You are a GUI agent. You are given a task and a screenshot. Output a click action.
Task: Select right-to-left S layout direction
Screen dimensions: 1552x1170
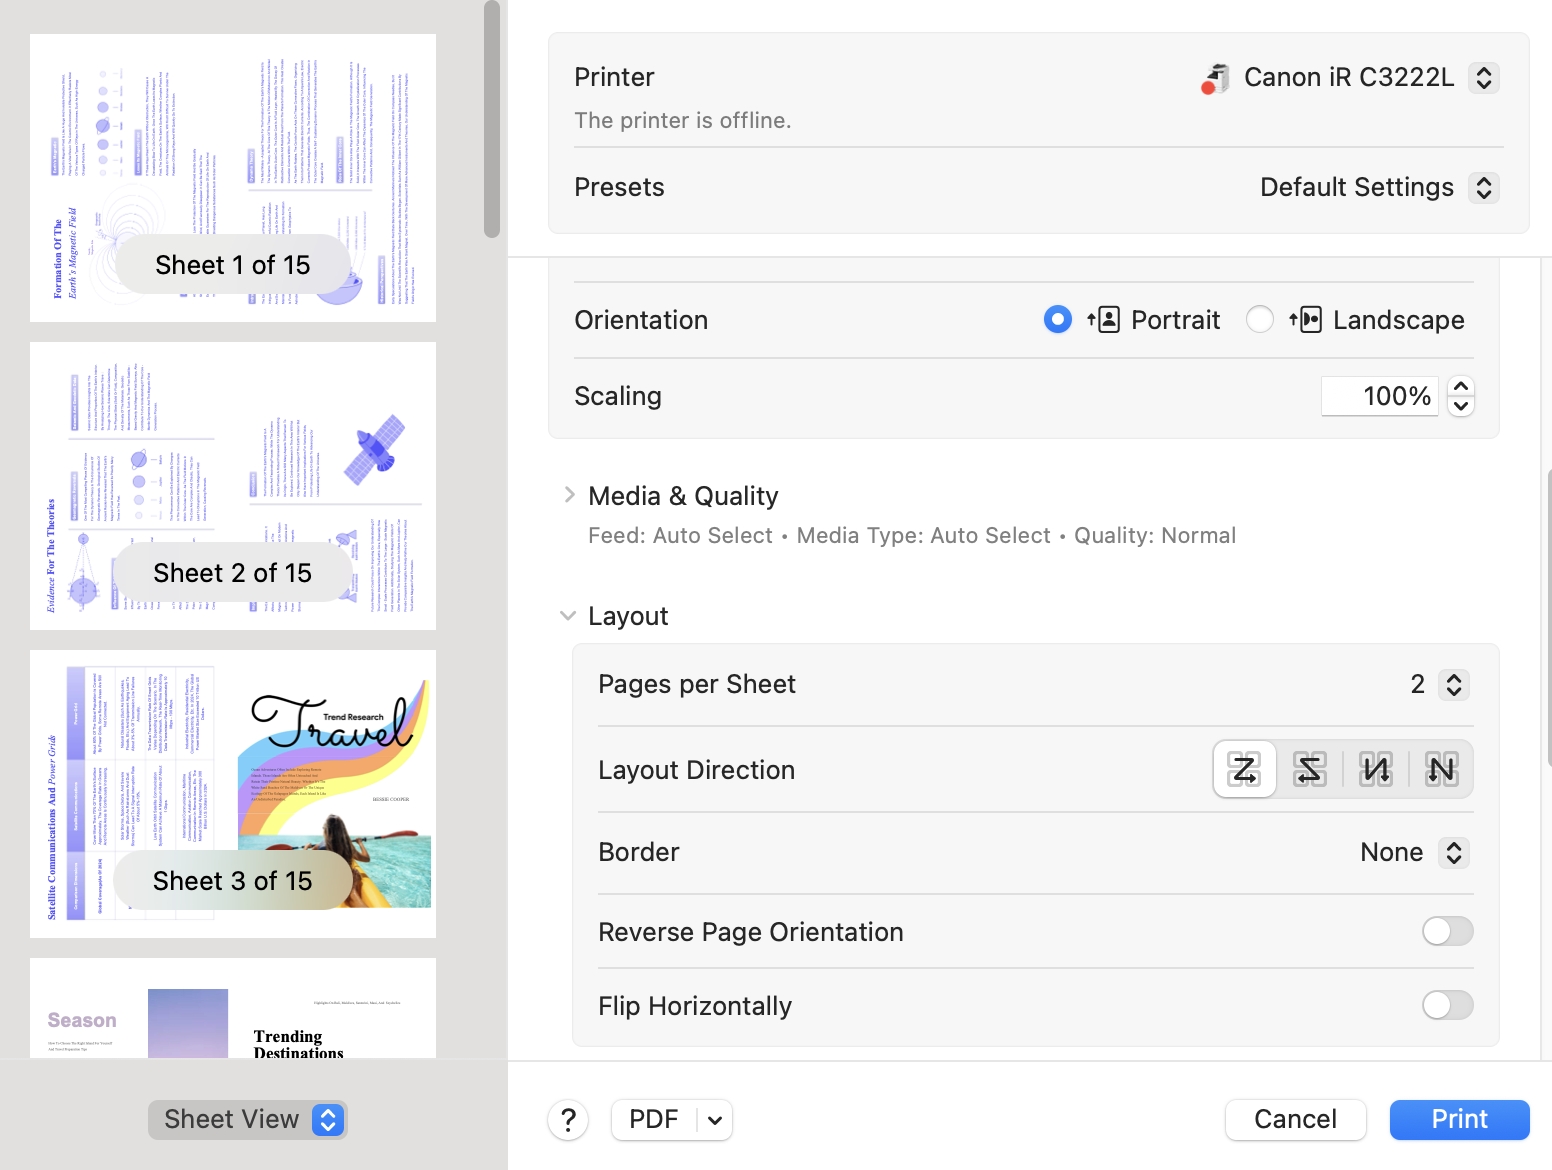1309,769
